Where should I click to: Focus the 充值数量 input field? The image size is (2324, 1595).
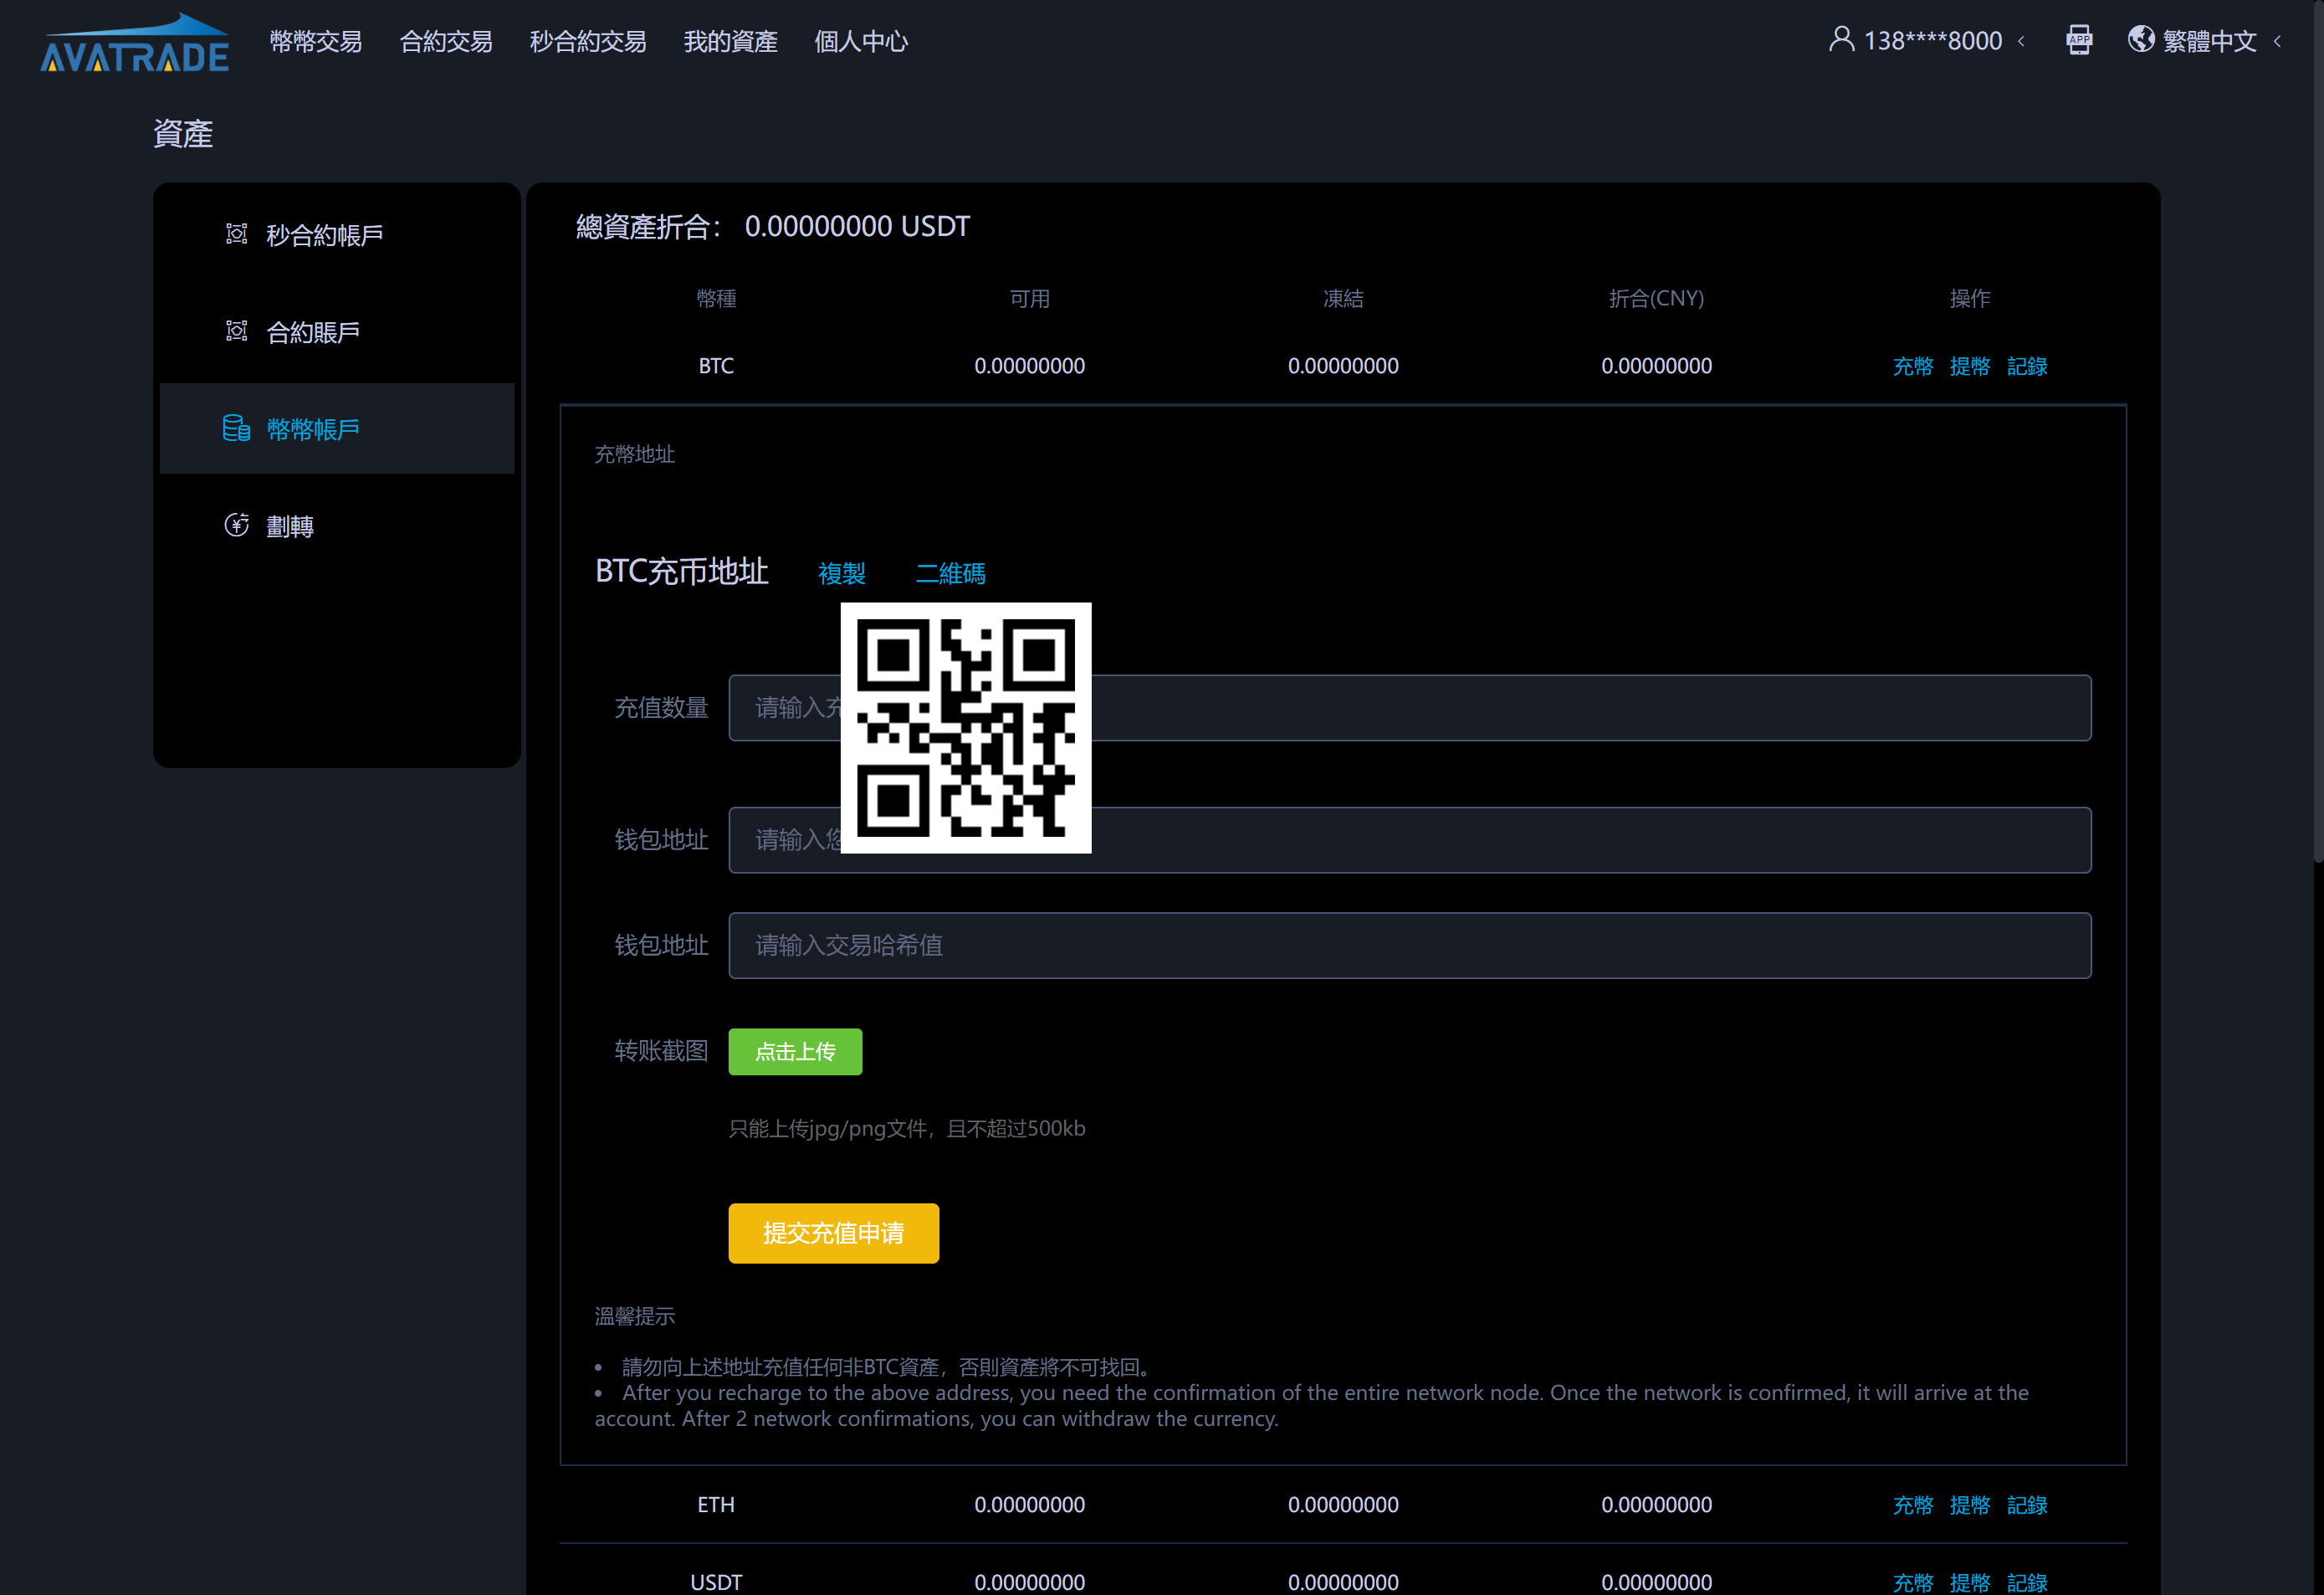(x=1410, y=708)
